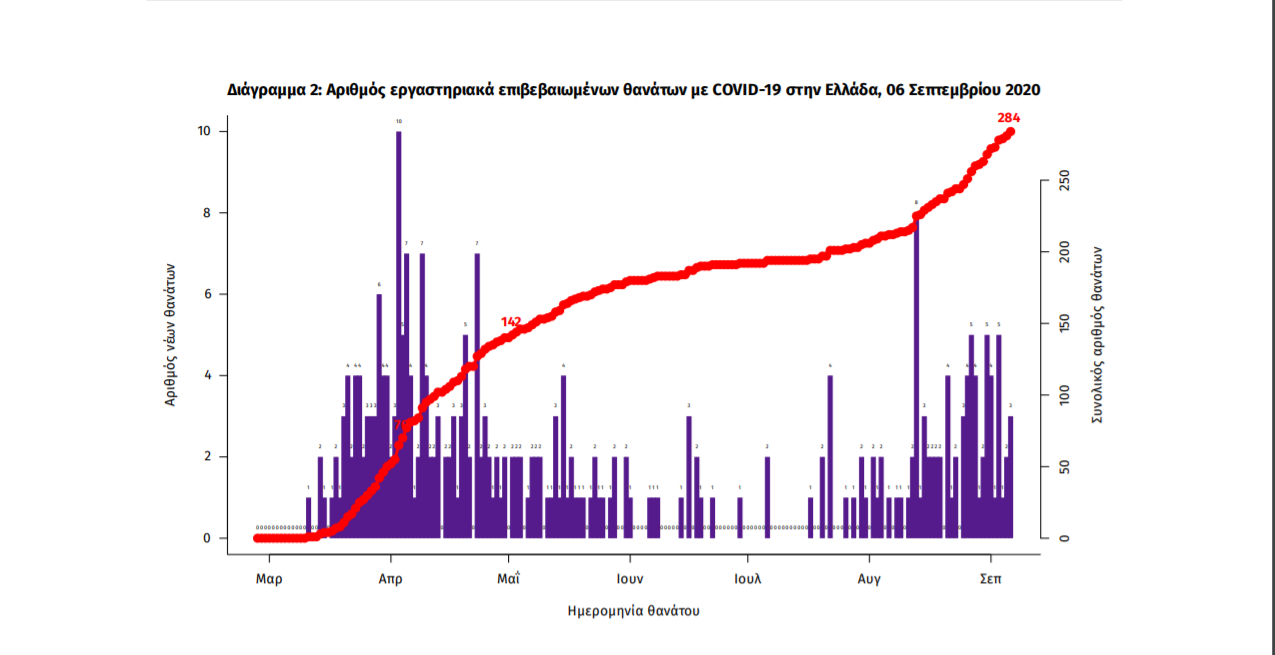Click the 200 tick on right axis
Viewport: 1275px width, 655px height.
[x=1065, y=252]
